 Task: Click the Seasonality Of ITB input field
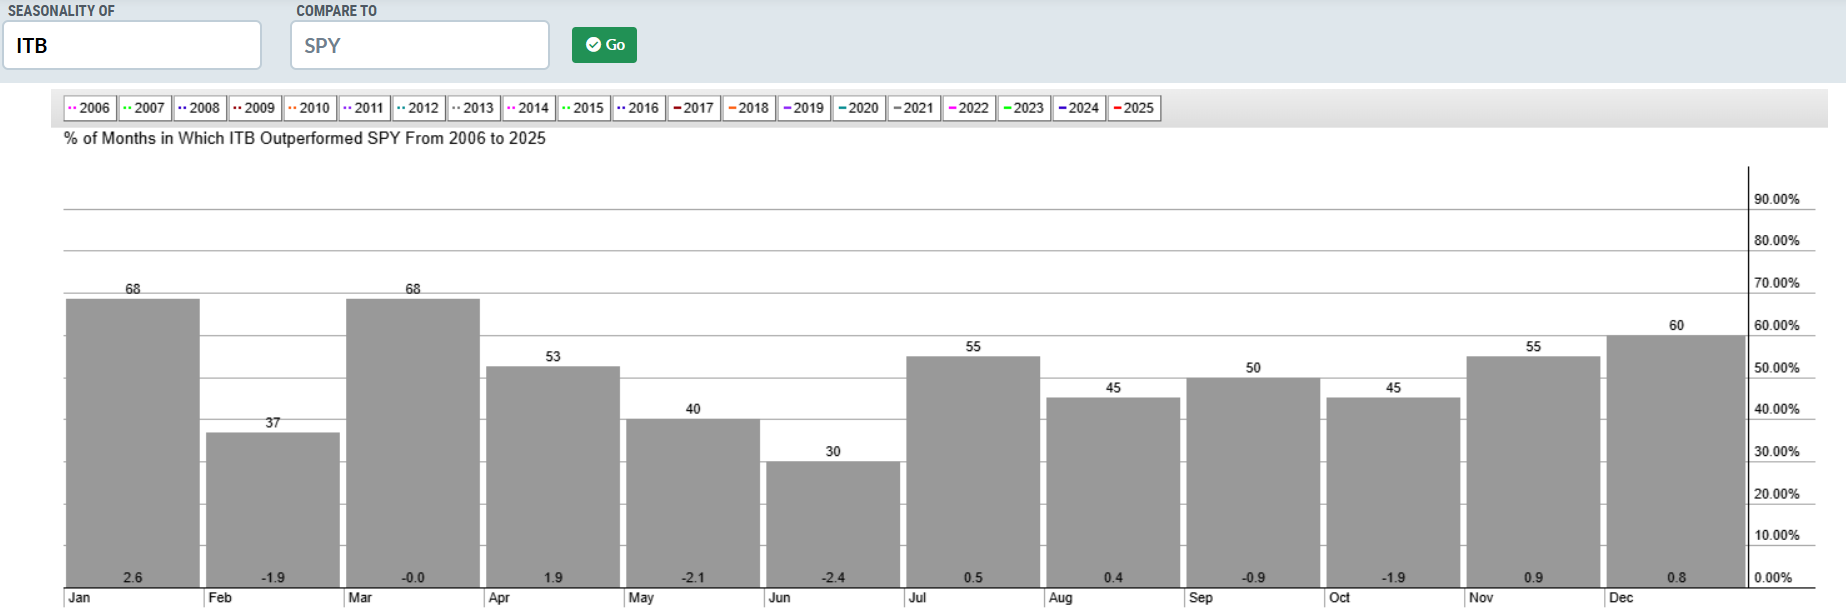coord(132,45)
